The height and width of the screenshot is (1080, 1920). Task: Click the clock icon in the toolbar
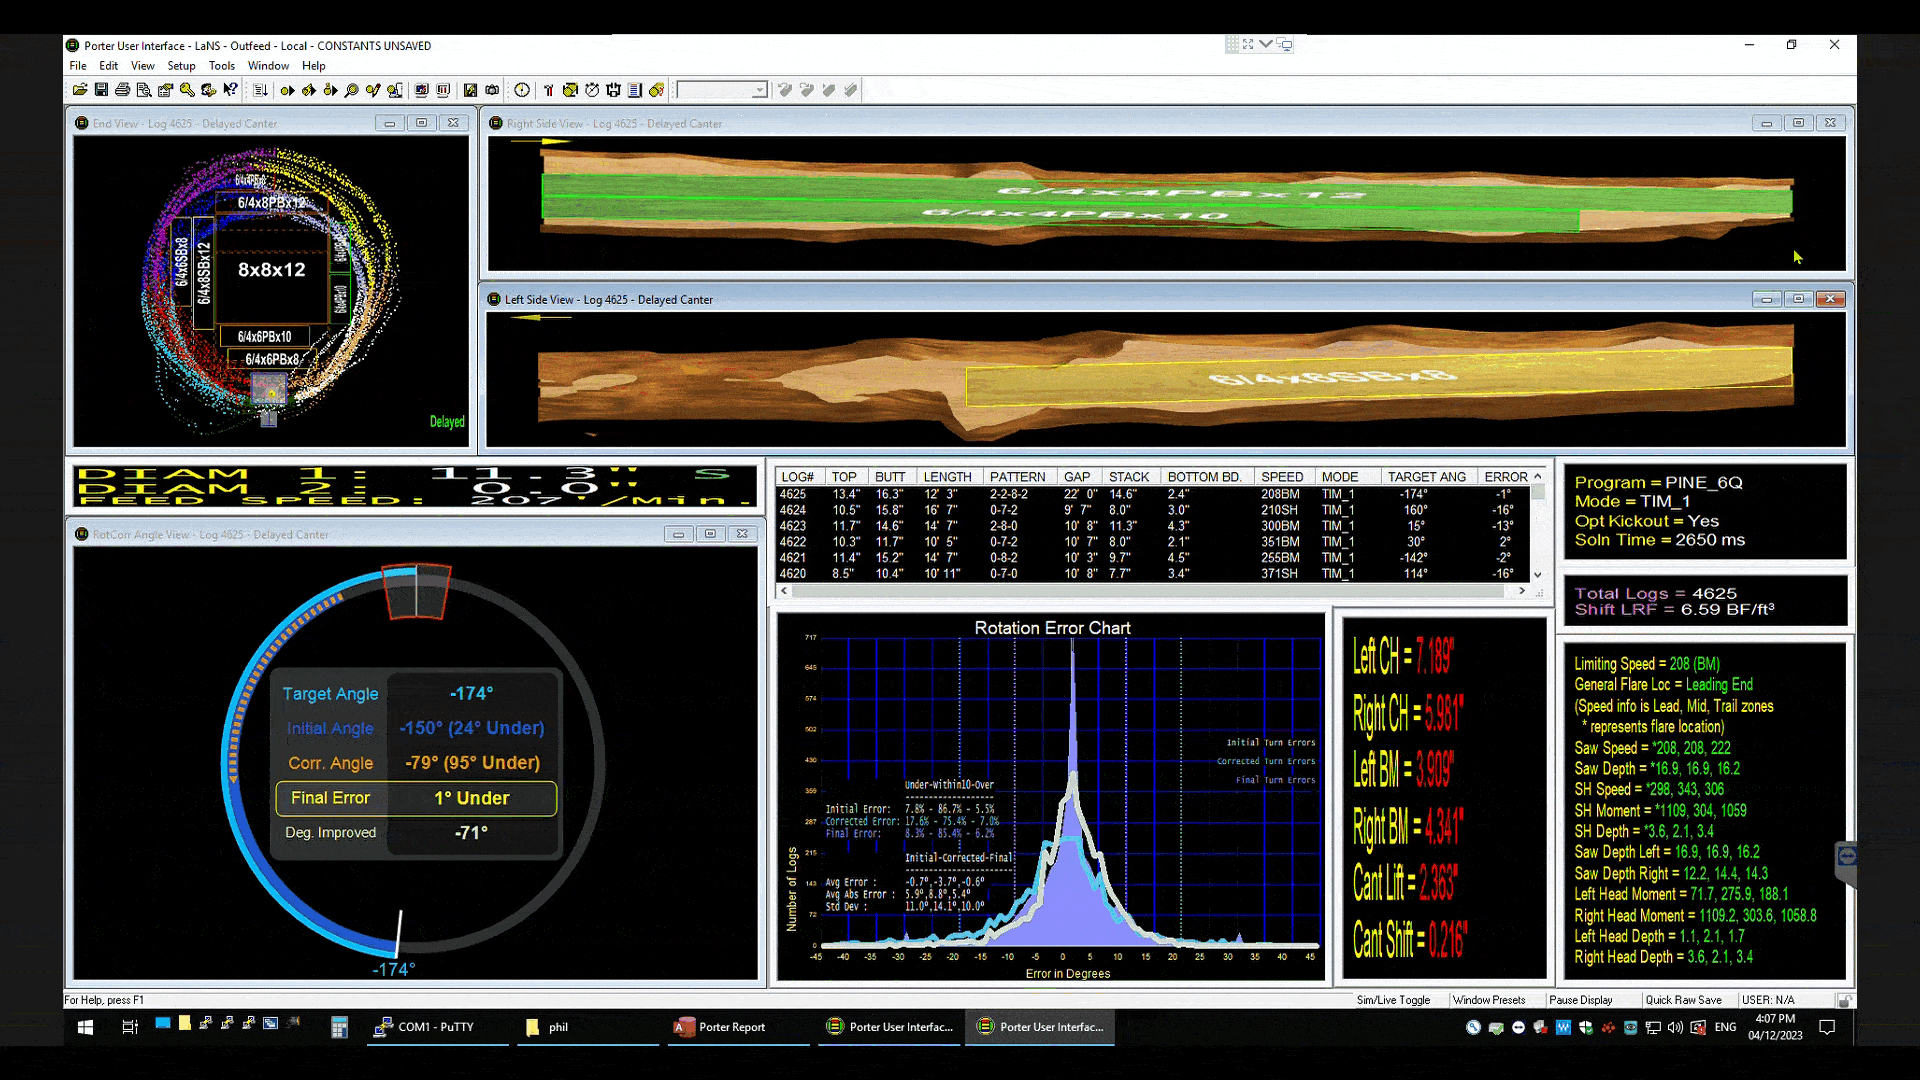click(x=522, y=90)
